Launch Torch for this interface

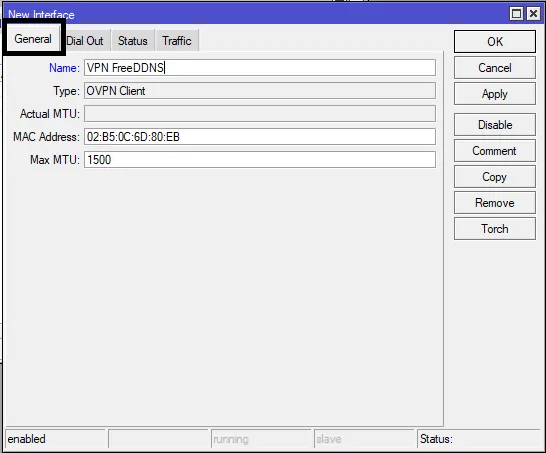(494, 229)
